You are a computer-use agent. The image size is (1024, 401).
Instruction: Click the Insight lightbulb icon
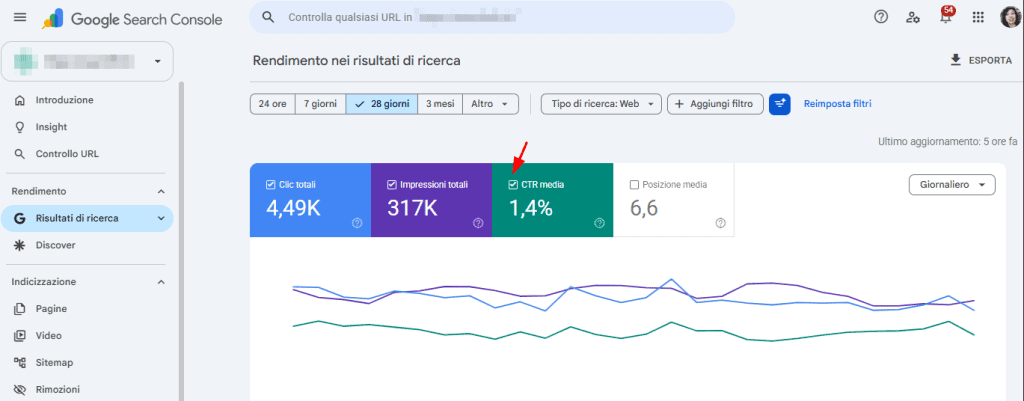20,127
